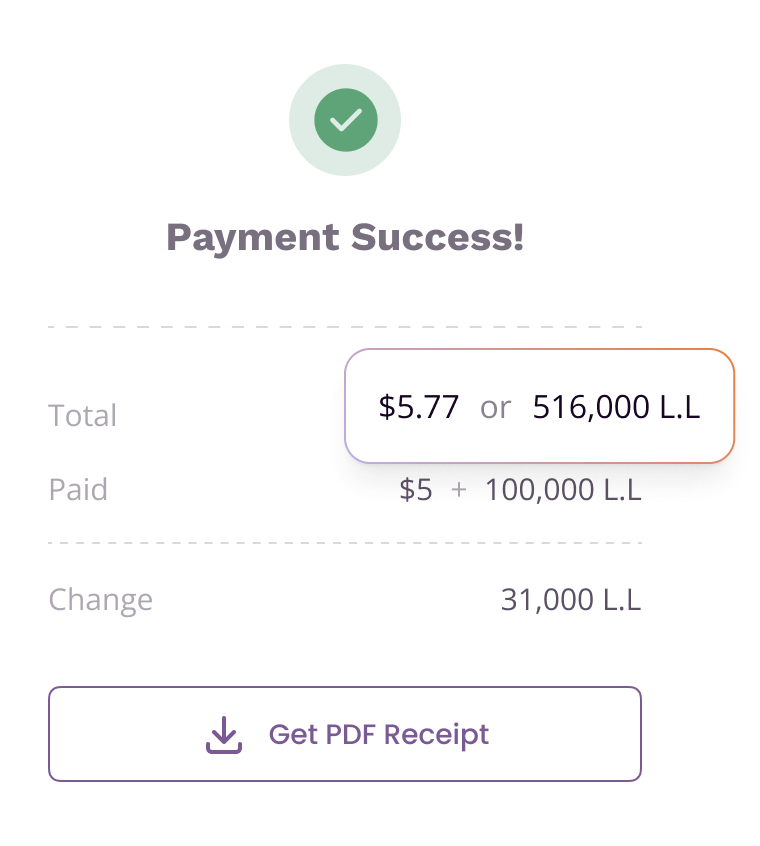Click the Total label
This screenshot has width=760, height=846.
click(83, 415)
